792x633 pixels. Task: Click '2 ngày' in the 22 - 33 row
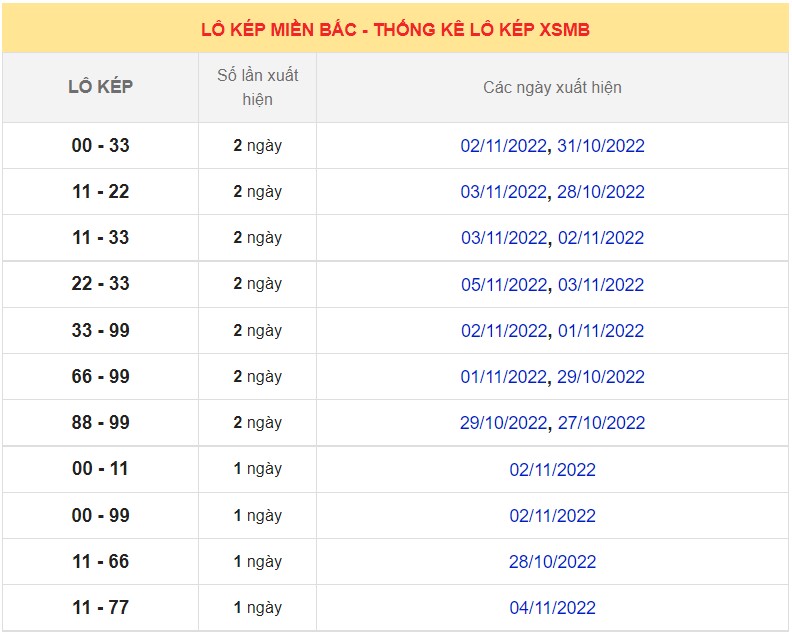258,284
